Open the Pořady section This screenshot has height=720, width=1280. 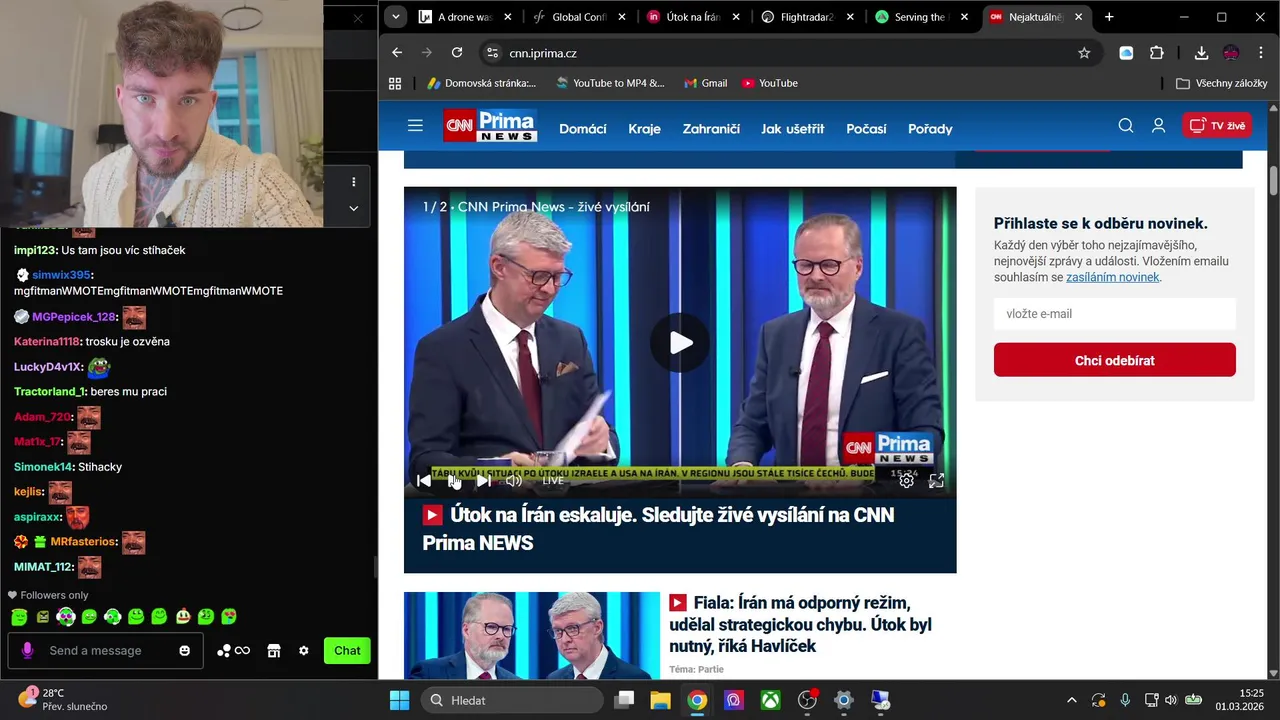[930, 129]
